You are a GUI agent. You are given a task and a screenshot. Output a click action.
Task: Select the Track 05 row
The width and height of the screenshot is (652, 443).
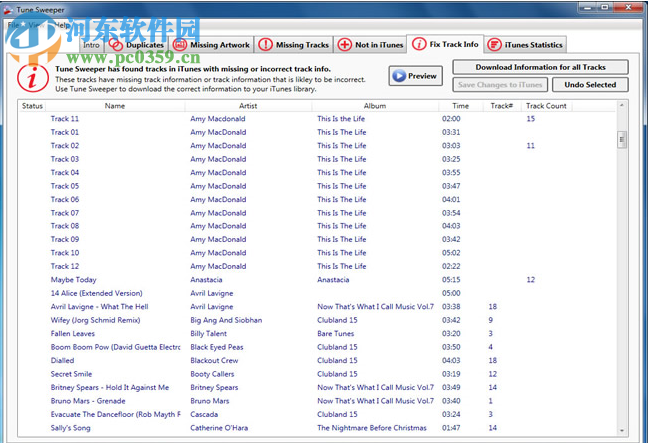pos(316,186)
